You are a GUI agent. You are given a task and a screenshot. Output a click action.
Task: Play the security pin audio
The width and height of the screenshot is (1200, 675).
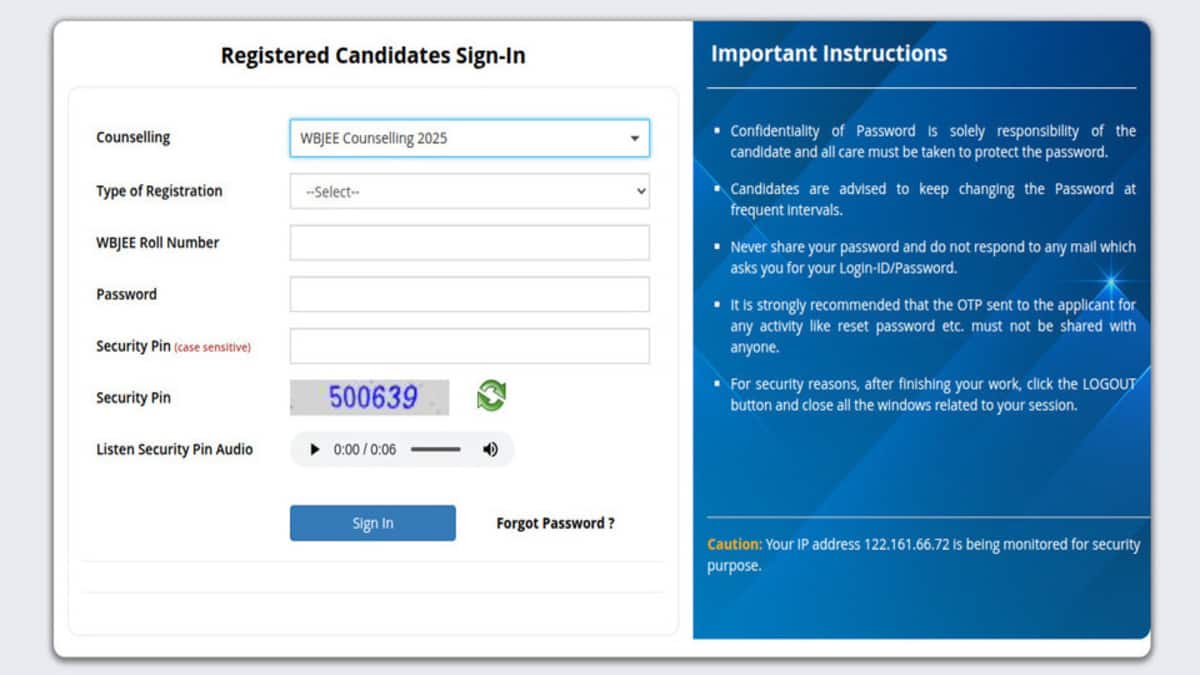(x=315, y=450)
